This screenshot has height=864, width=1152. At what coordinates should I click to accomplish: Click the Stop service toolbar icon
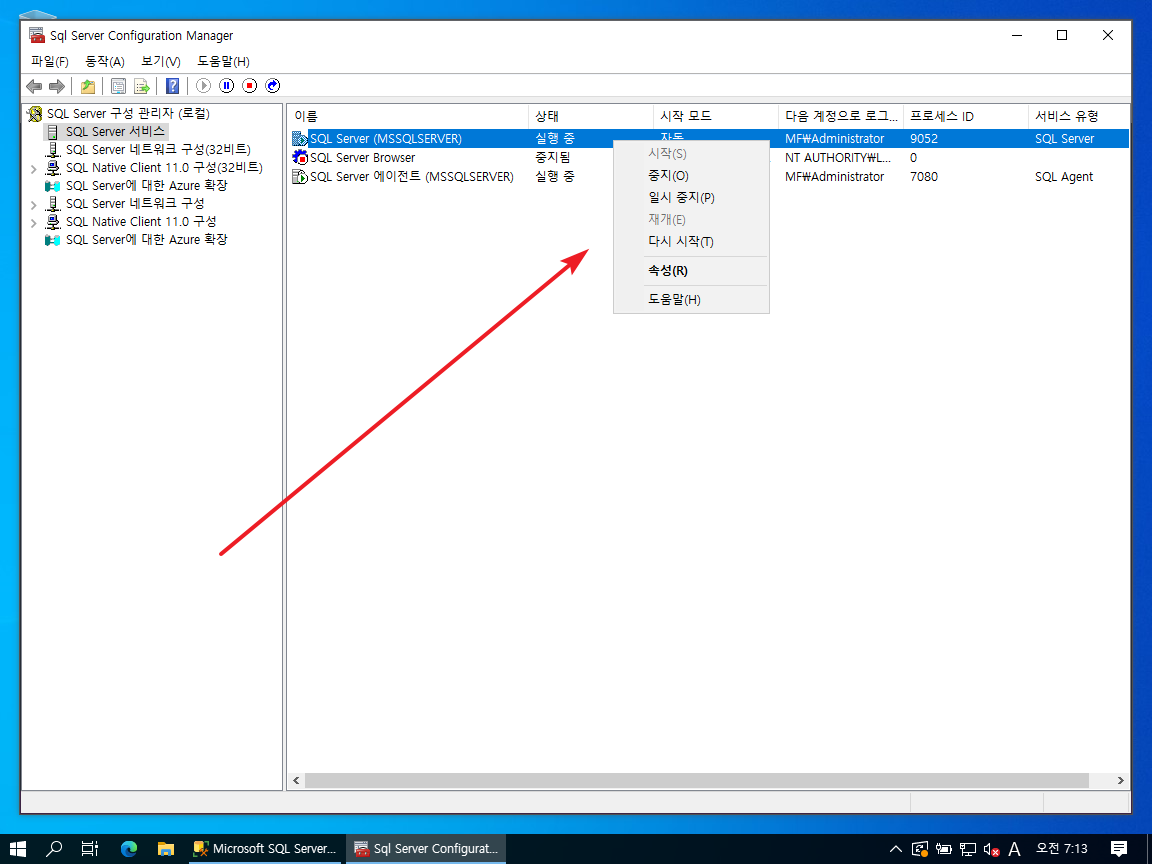250,86
